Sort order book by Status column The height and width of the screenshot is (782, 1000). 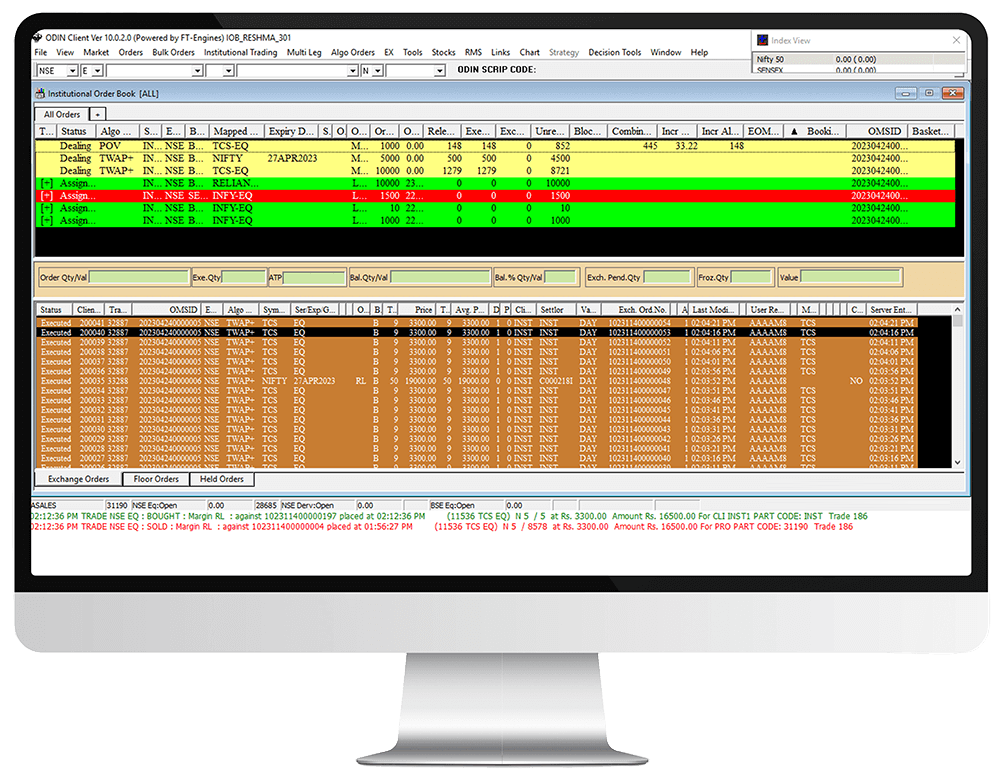click(76, 131)
